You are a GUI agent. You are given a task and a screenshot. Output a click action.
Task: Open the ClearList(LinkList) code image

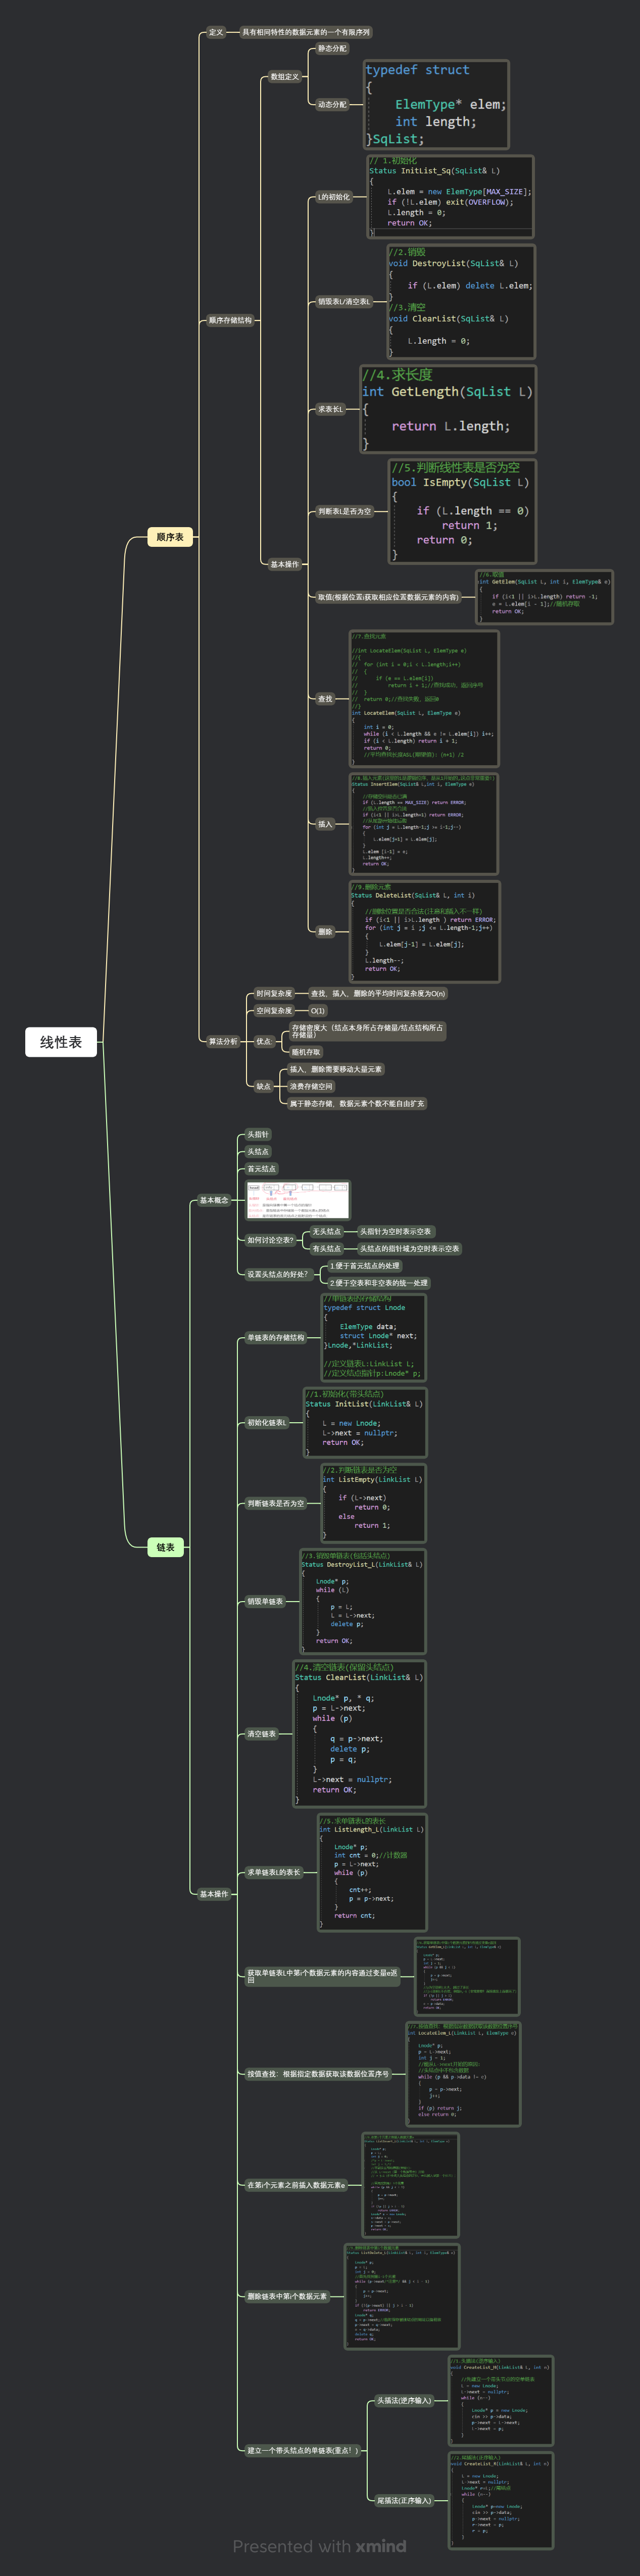[360, 1734]
